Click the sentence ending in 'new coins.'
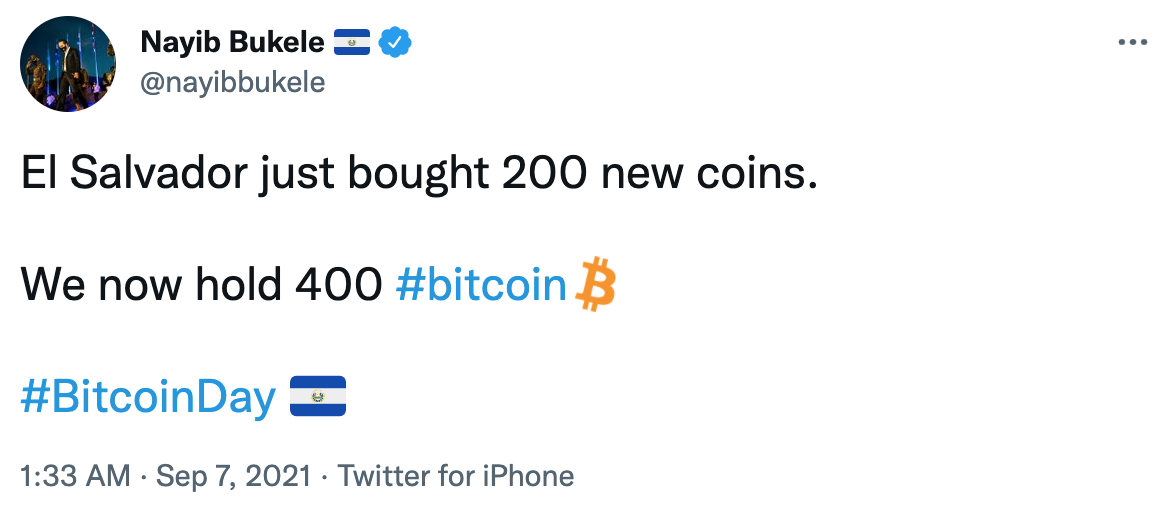This screenshot has width=1172, height=510. (420, 176)
